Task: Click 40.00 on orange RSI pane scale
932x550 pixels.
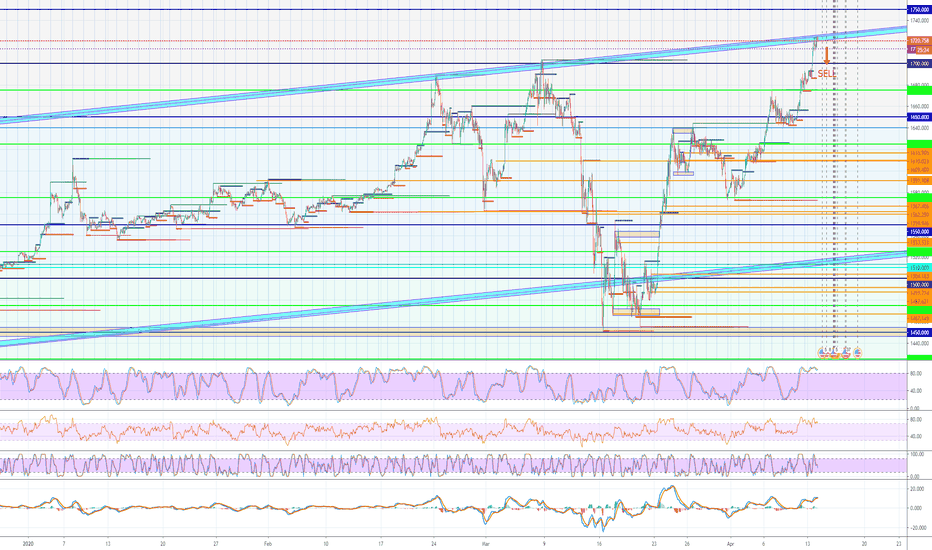Action: tap(916, 436)
